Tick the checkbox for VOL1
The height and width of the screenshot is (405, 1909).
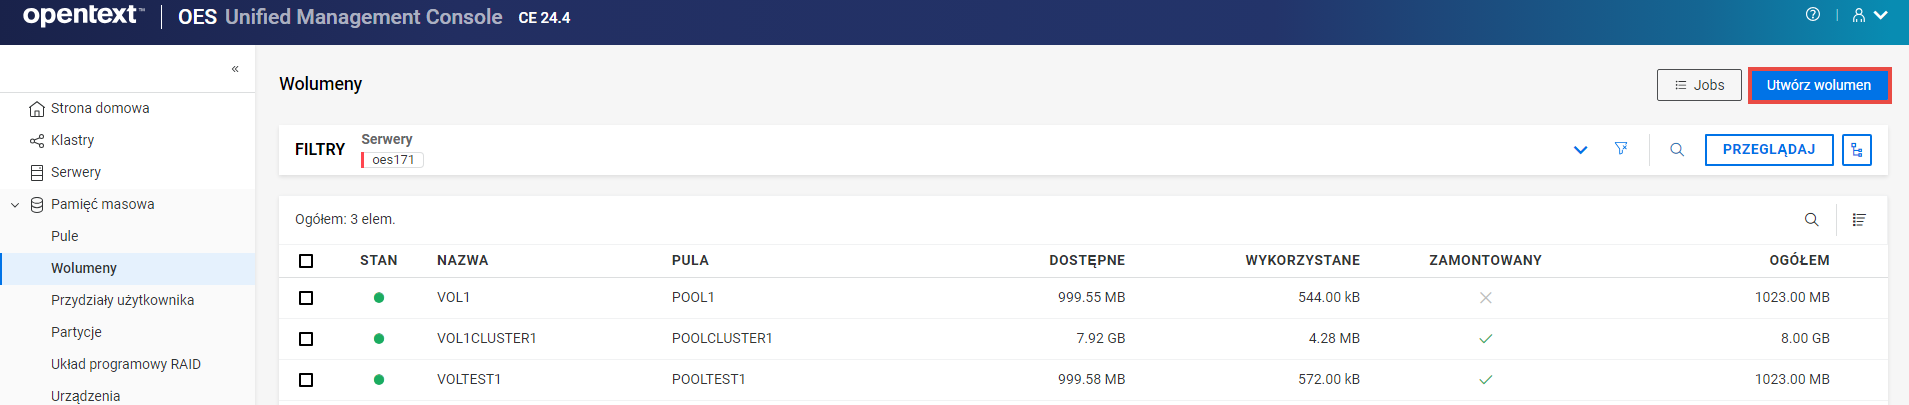306,298
